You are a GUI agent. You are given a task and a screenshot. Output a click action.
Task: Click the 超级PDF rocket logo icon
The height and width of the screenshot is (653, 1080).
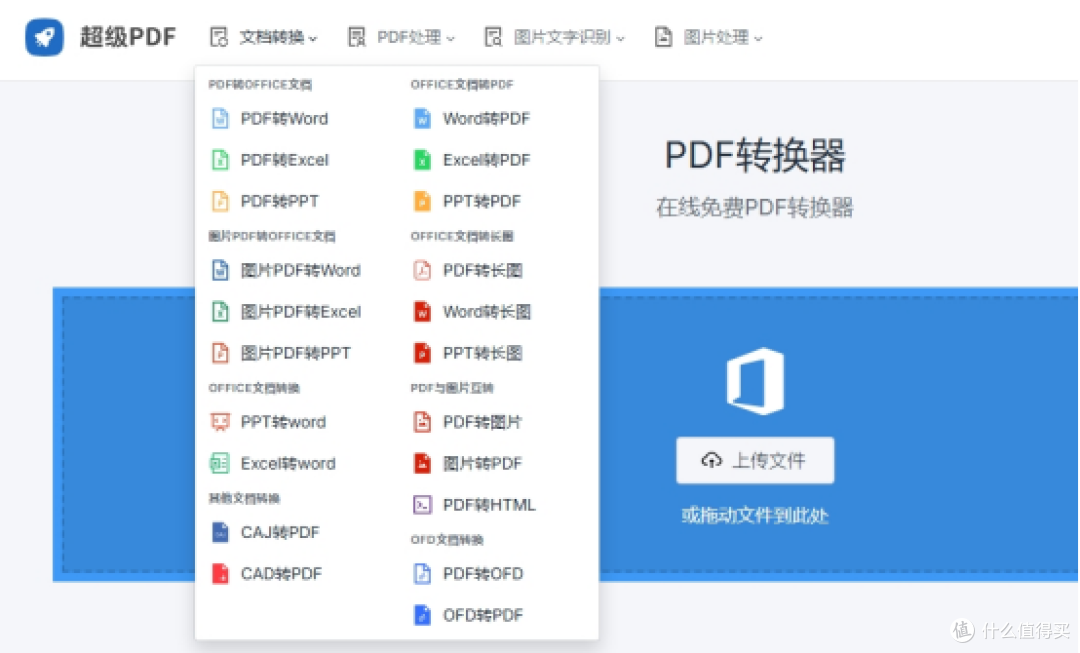coord(44,37)
